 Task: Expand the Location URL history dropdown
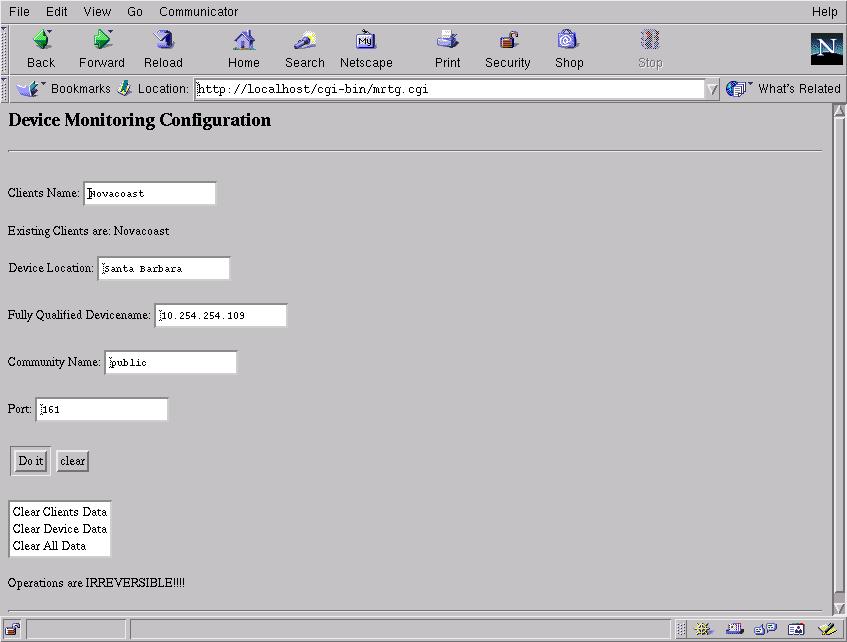712,89
